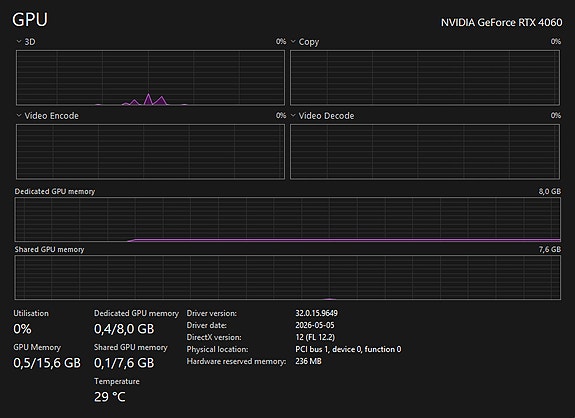Click the 29 °C temperature reading
This screenshot has height=418, width=575.
point(110,397)
